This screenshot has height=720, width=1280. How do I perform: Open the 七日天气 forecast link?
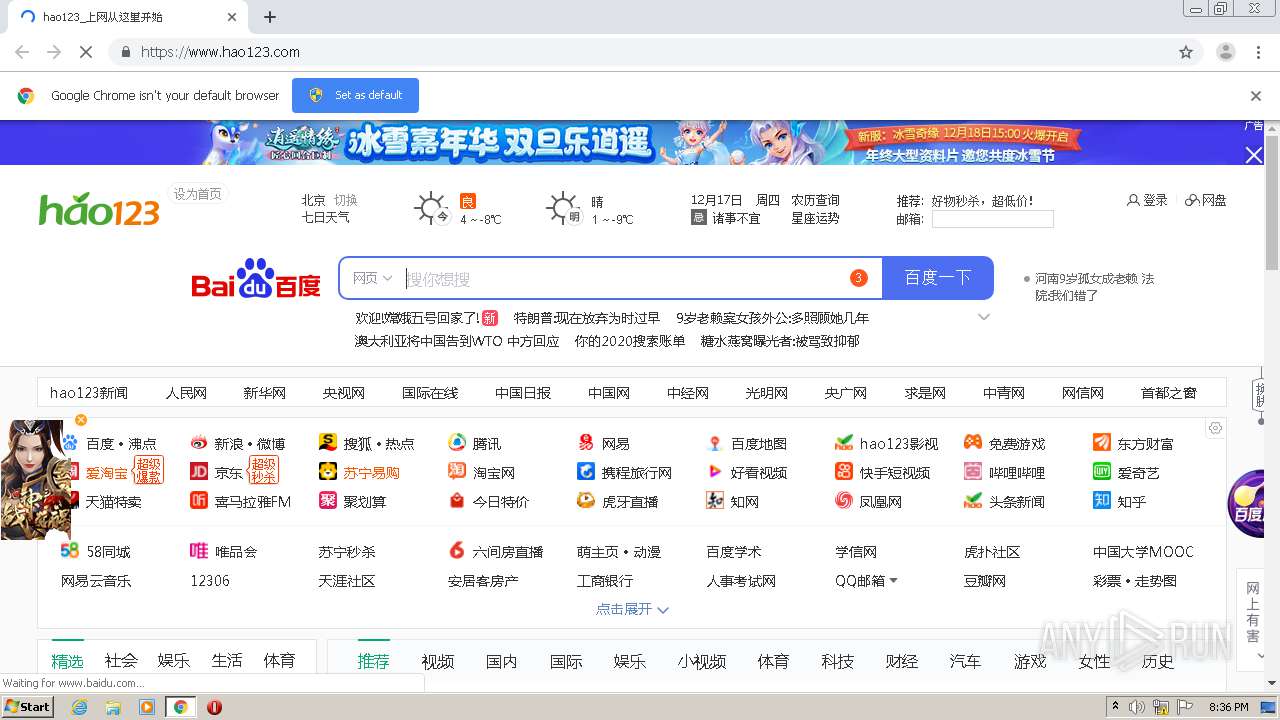coord(326,217)
